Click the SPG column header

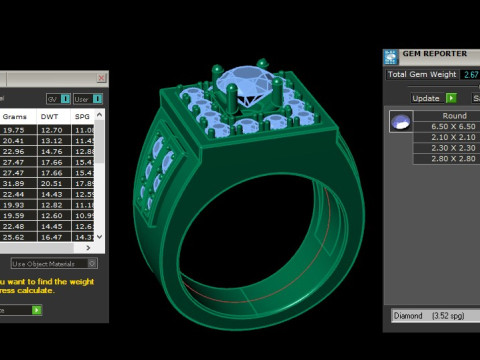(x=83, y=117)
